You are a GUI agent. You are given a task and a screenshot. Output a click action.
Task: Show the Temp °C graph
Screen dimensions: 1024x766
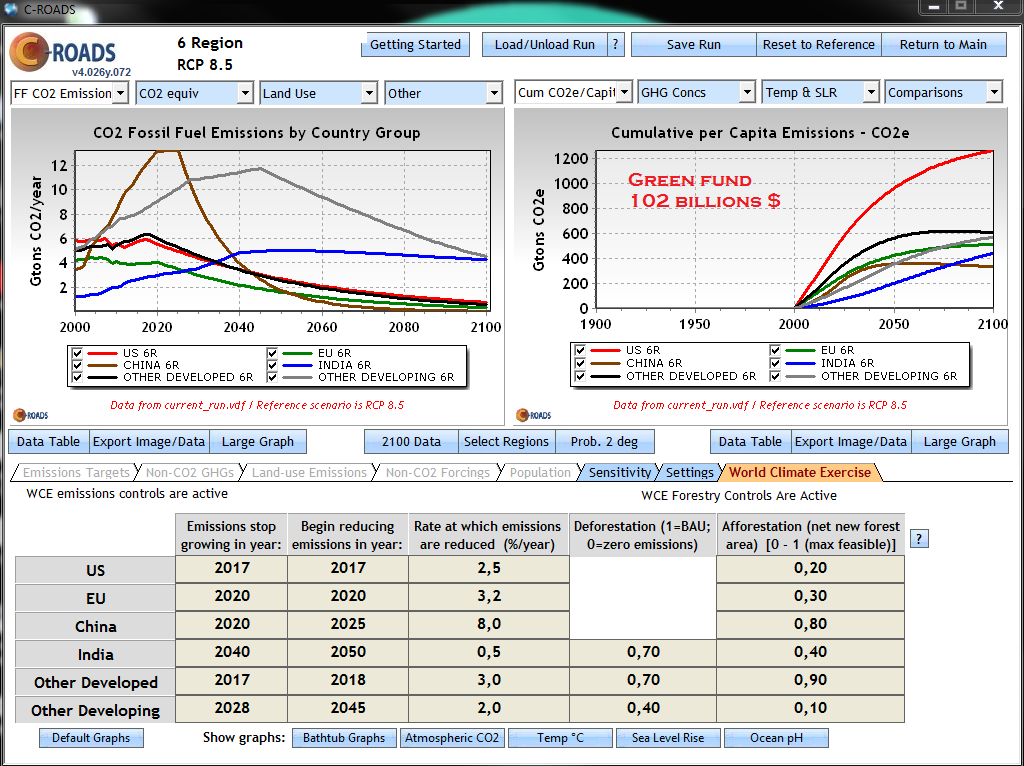pyautogui.click(x=560, y=738)
